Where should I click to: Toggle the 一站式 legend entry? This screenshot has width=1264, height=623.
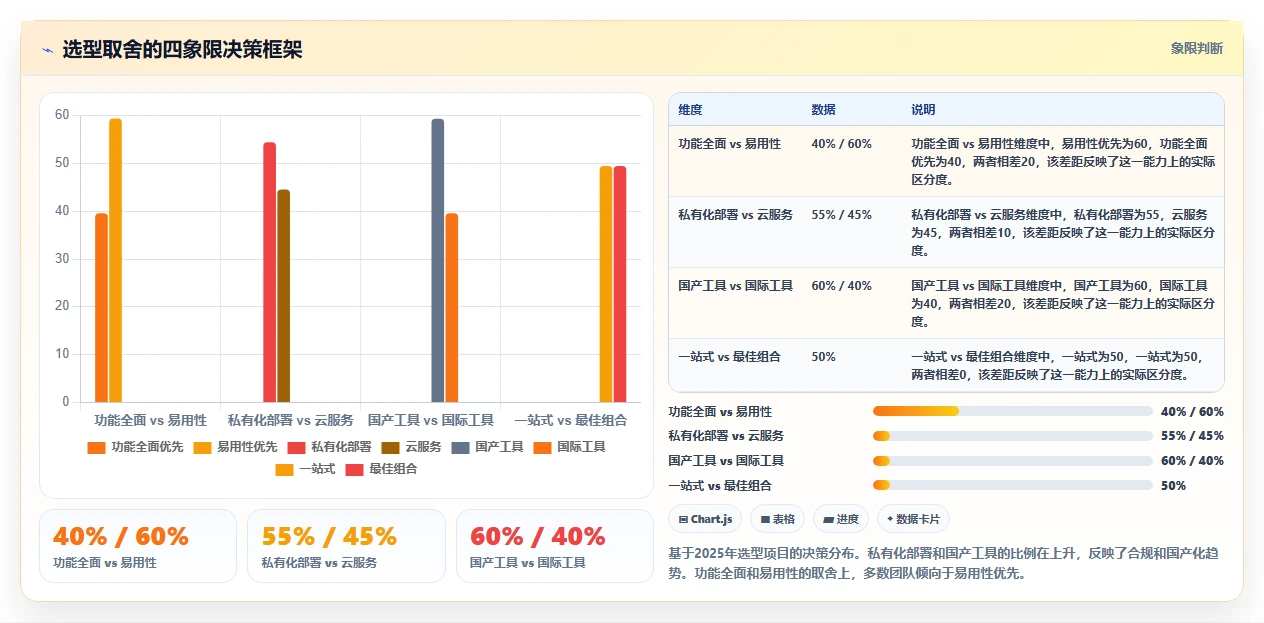click(305, 469)
